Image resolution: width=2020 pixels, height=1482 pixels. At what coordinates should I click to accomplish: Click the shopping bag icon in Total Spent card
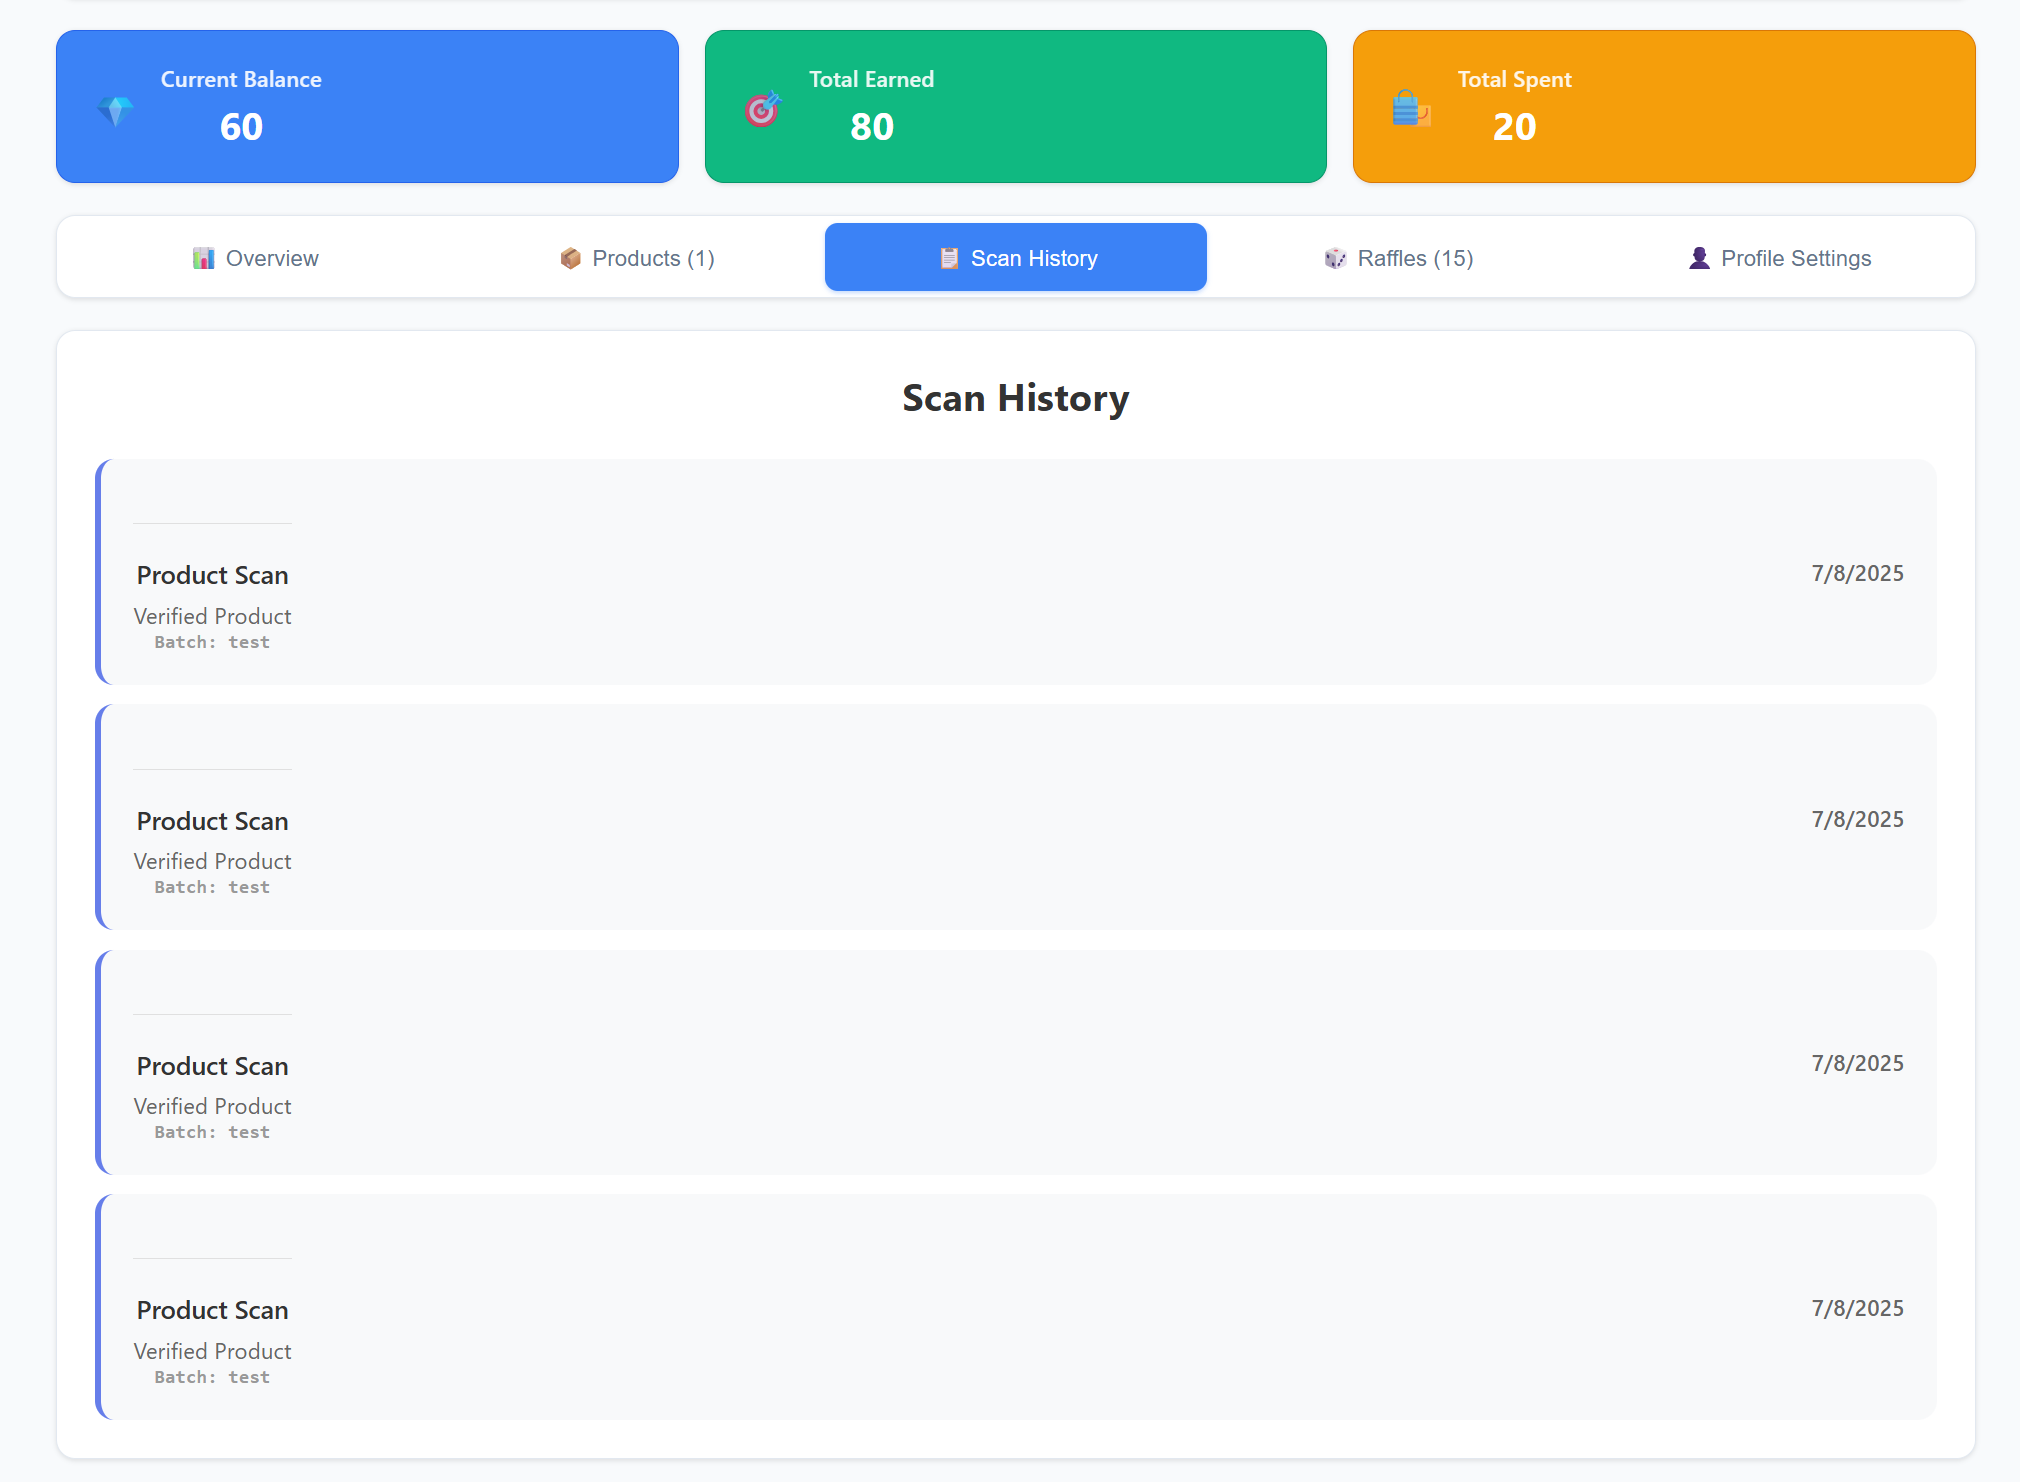[x=1411, y=109]
